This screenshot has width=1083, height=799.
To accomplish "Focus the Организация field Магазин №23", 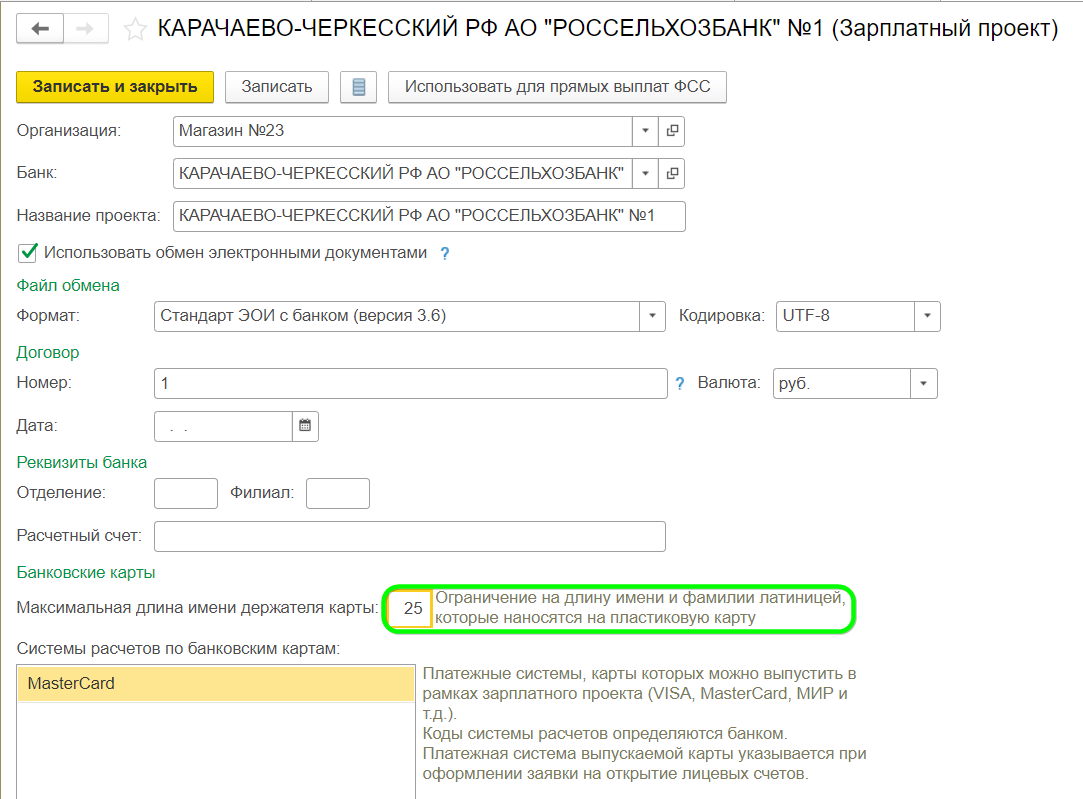I will pyautogui.click(x=403, y=131).
